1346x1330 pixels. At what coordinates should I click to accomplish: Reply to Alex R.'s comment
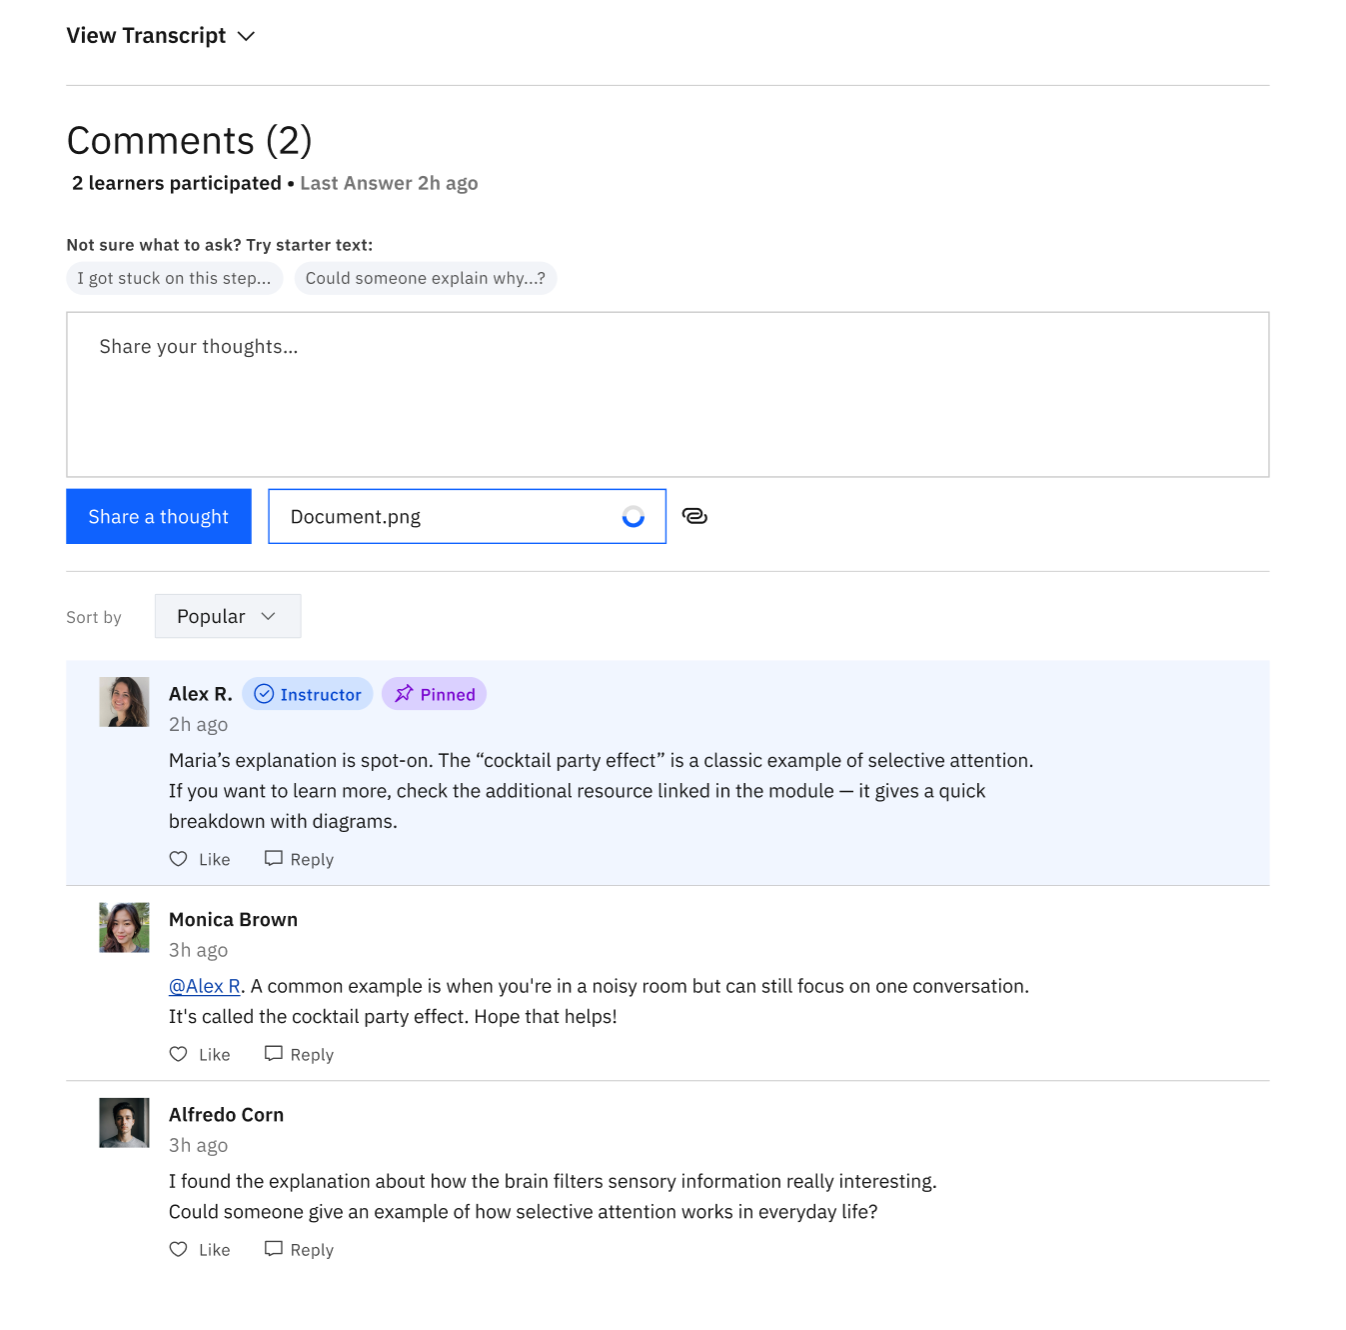(x=299, y=859)
